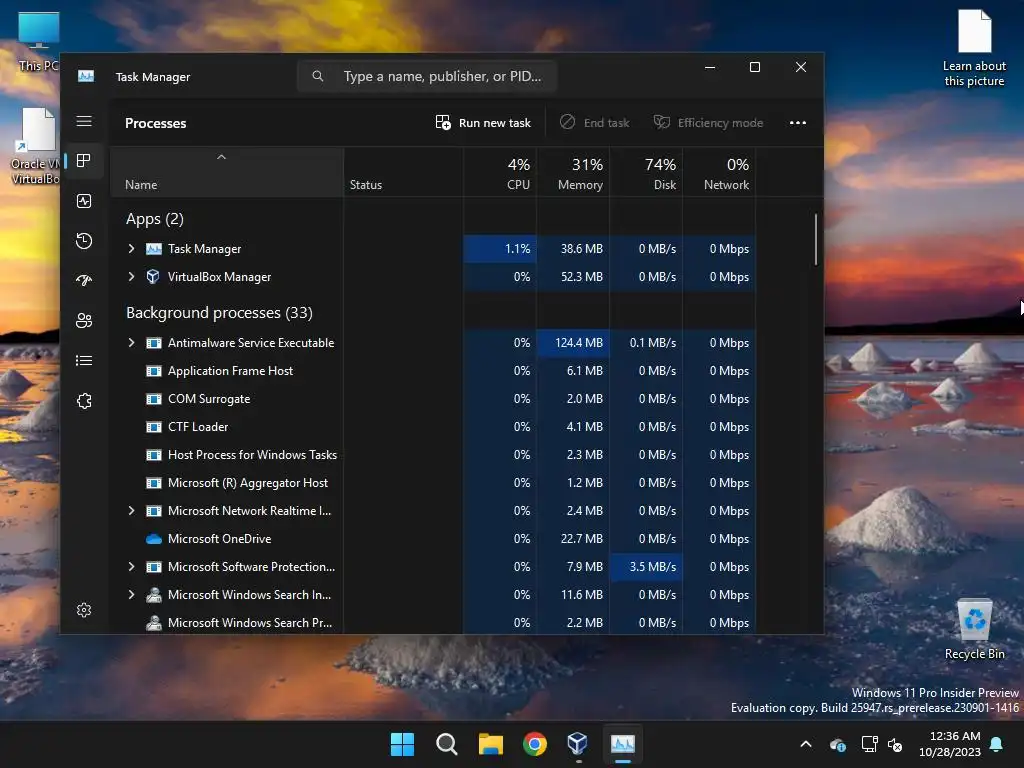Launch Google Chrome from the taskbar
This screenshot has height=768, width=1024.
[535, 744]
